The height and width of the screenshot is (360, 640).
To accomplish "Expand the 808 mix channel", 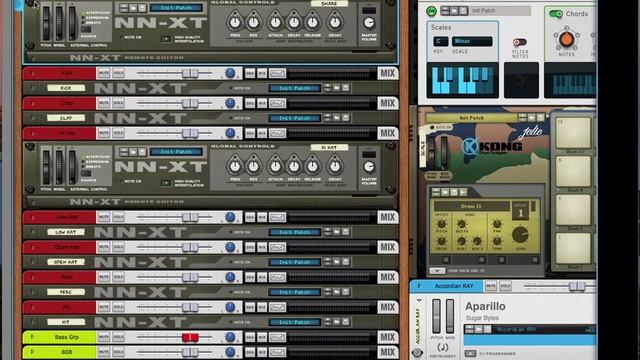I will tap(33, 352).
